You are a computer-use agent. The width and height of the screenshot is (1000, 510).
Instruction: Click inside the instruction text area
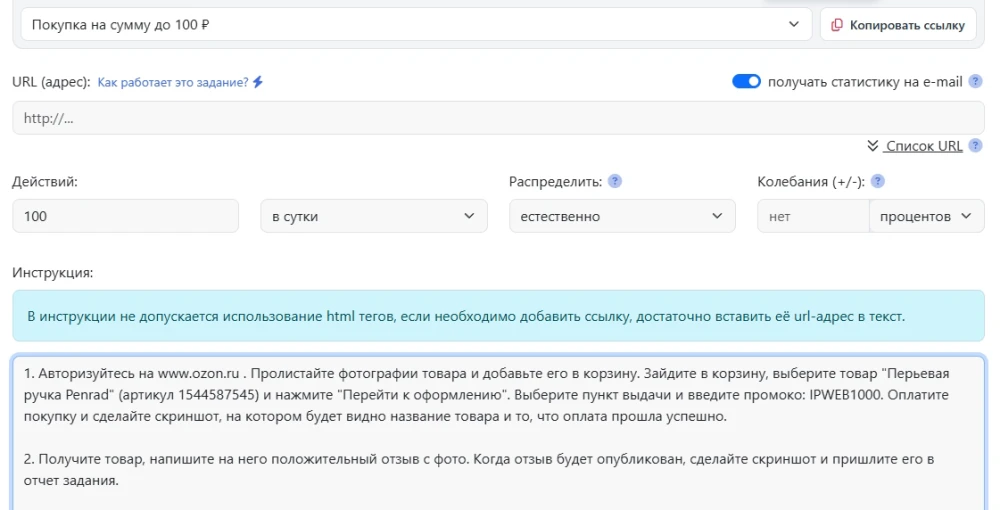498,434
